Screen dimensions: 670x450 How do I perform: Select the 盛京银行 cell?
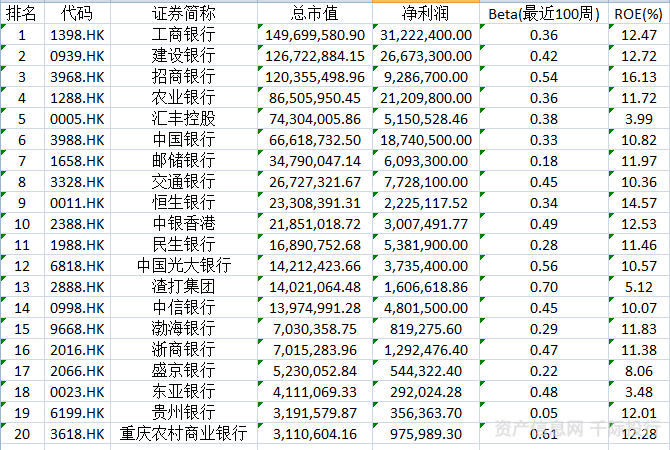click(x=184, y=371)
